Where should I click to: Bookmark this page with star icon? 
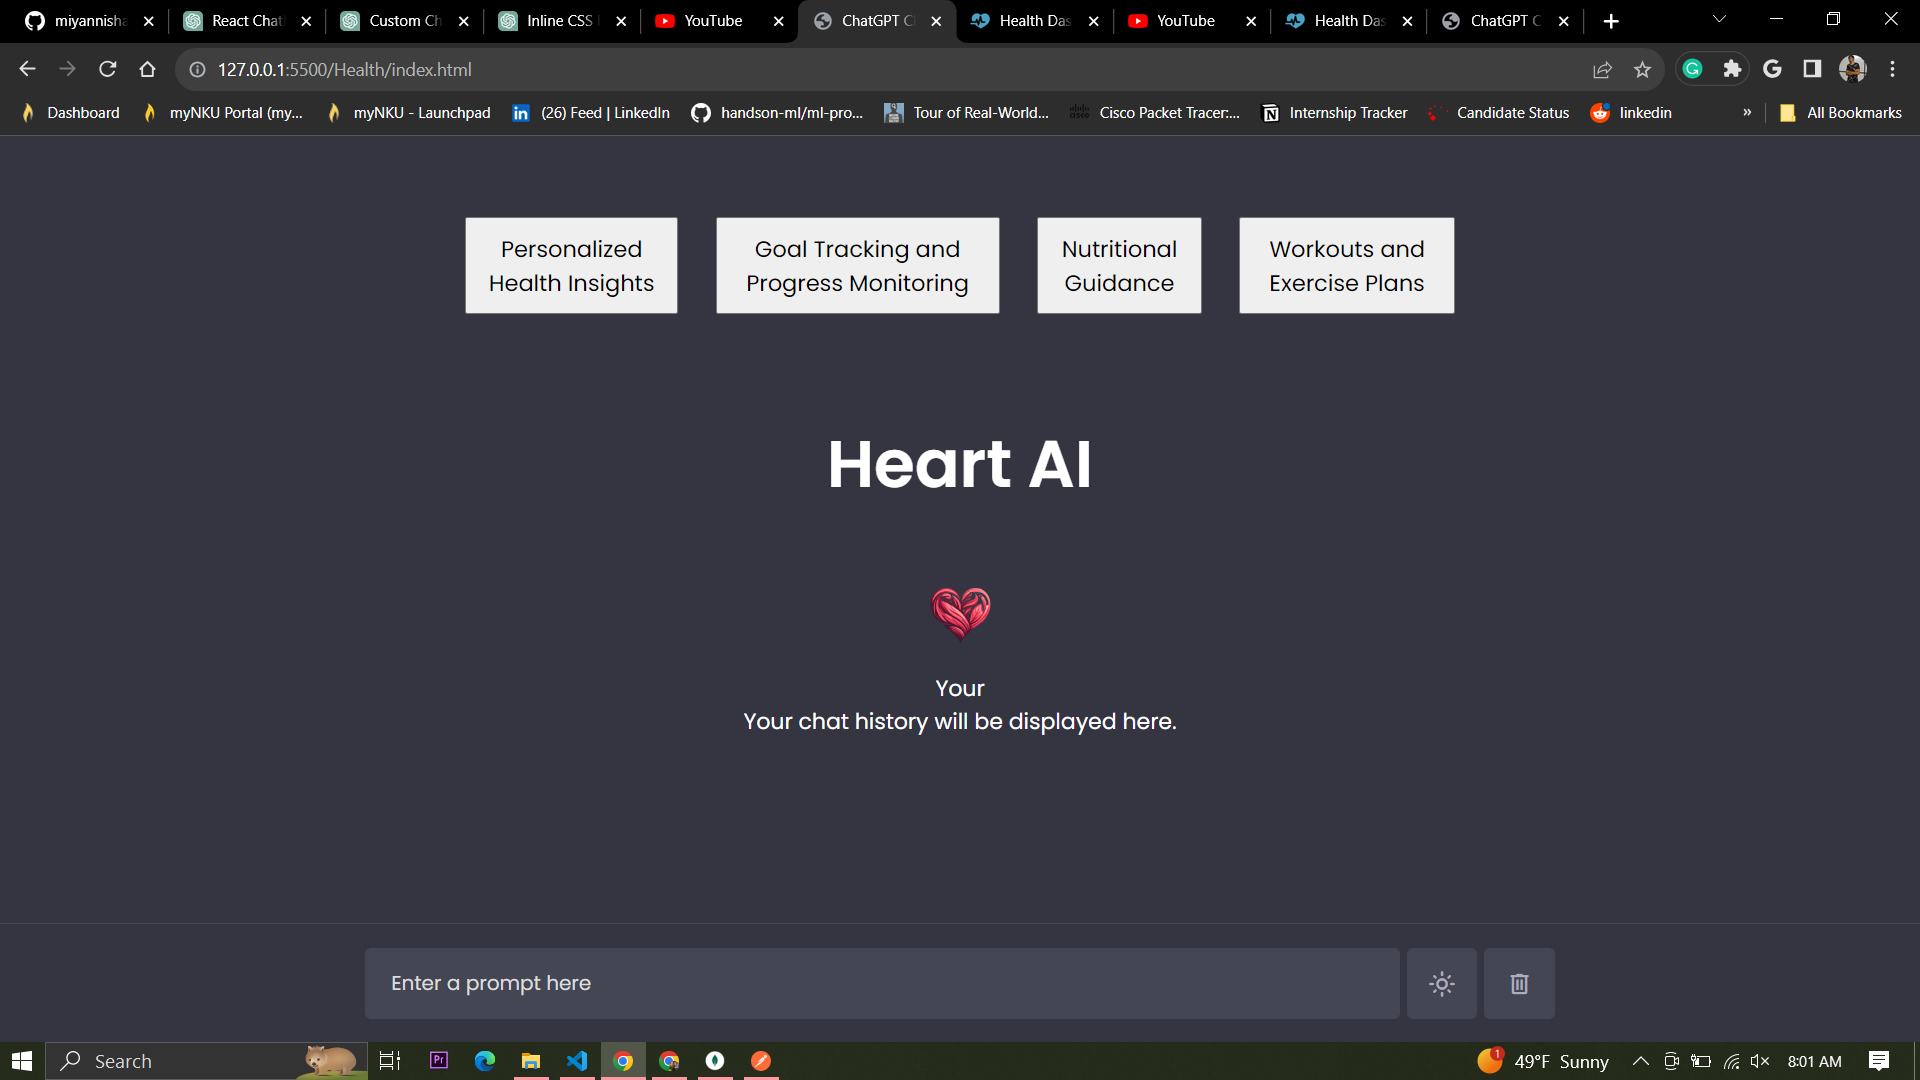click(1642, 69)
